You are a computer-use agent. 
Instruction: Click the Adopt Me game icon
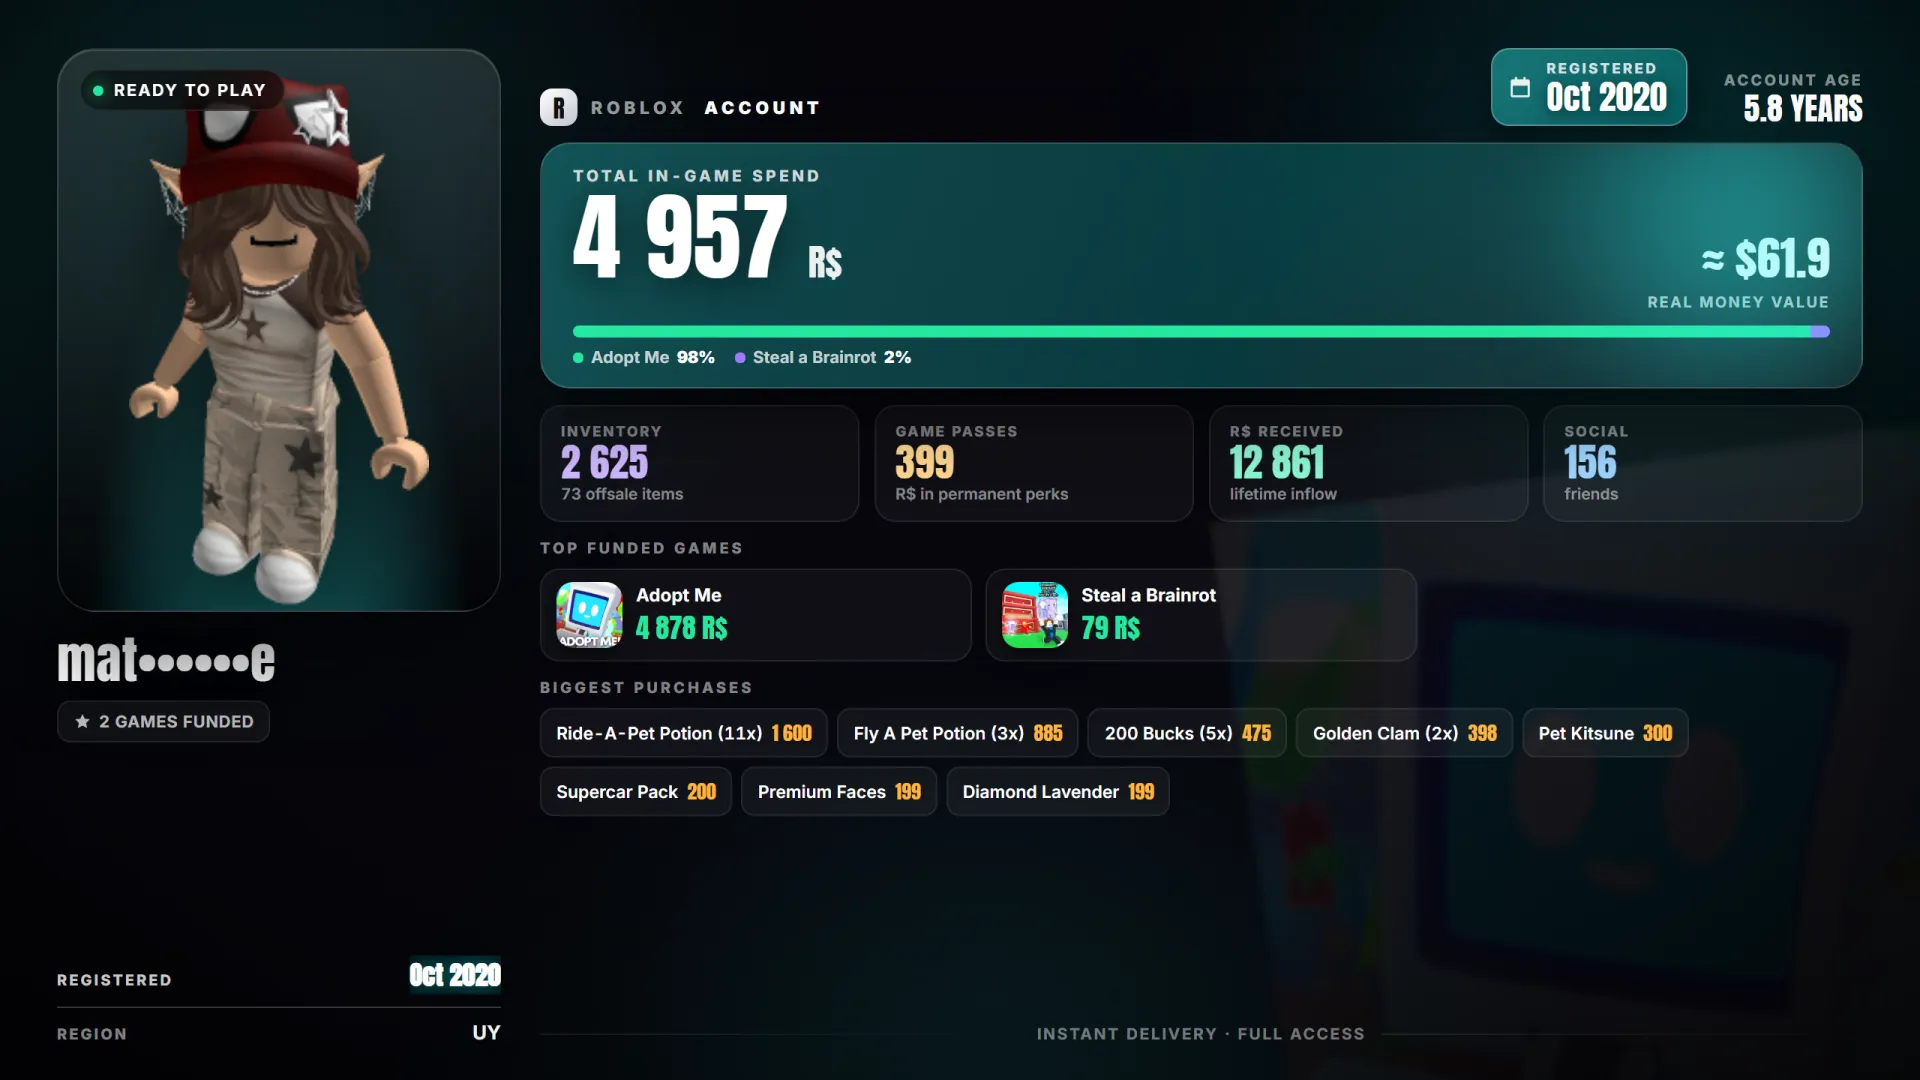pos(589,615)
